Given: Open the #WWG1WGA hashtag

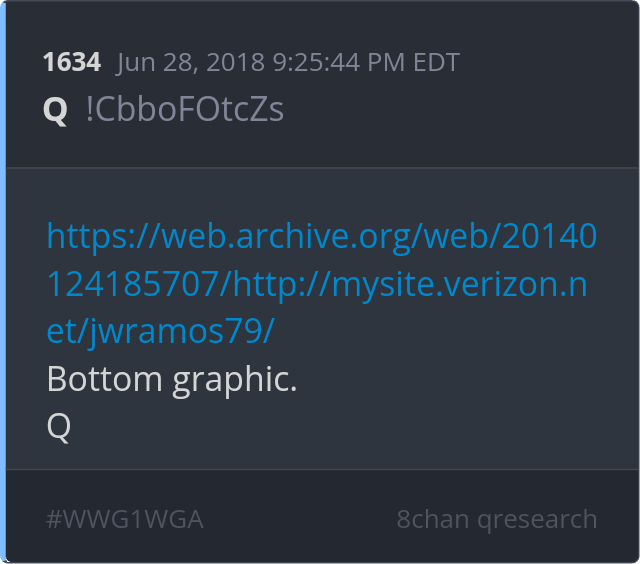Looking at the screenshot, I should pos(125,520).
